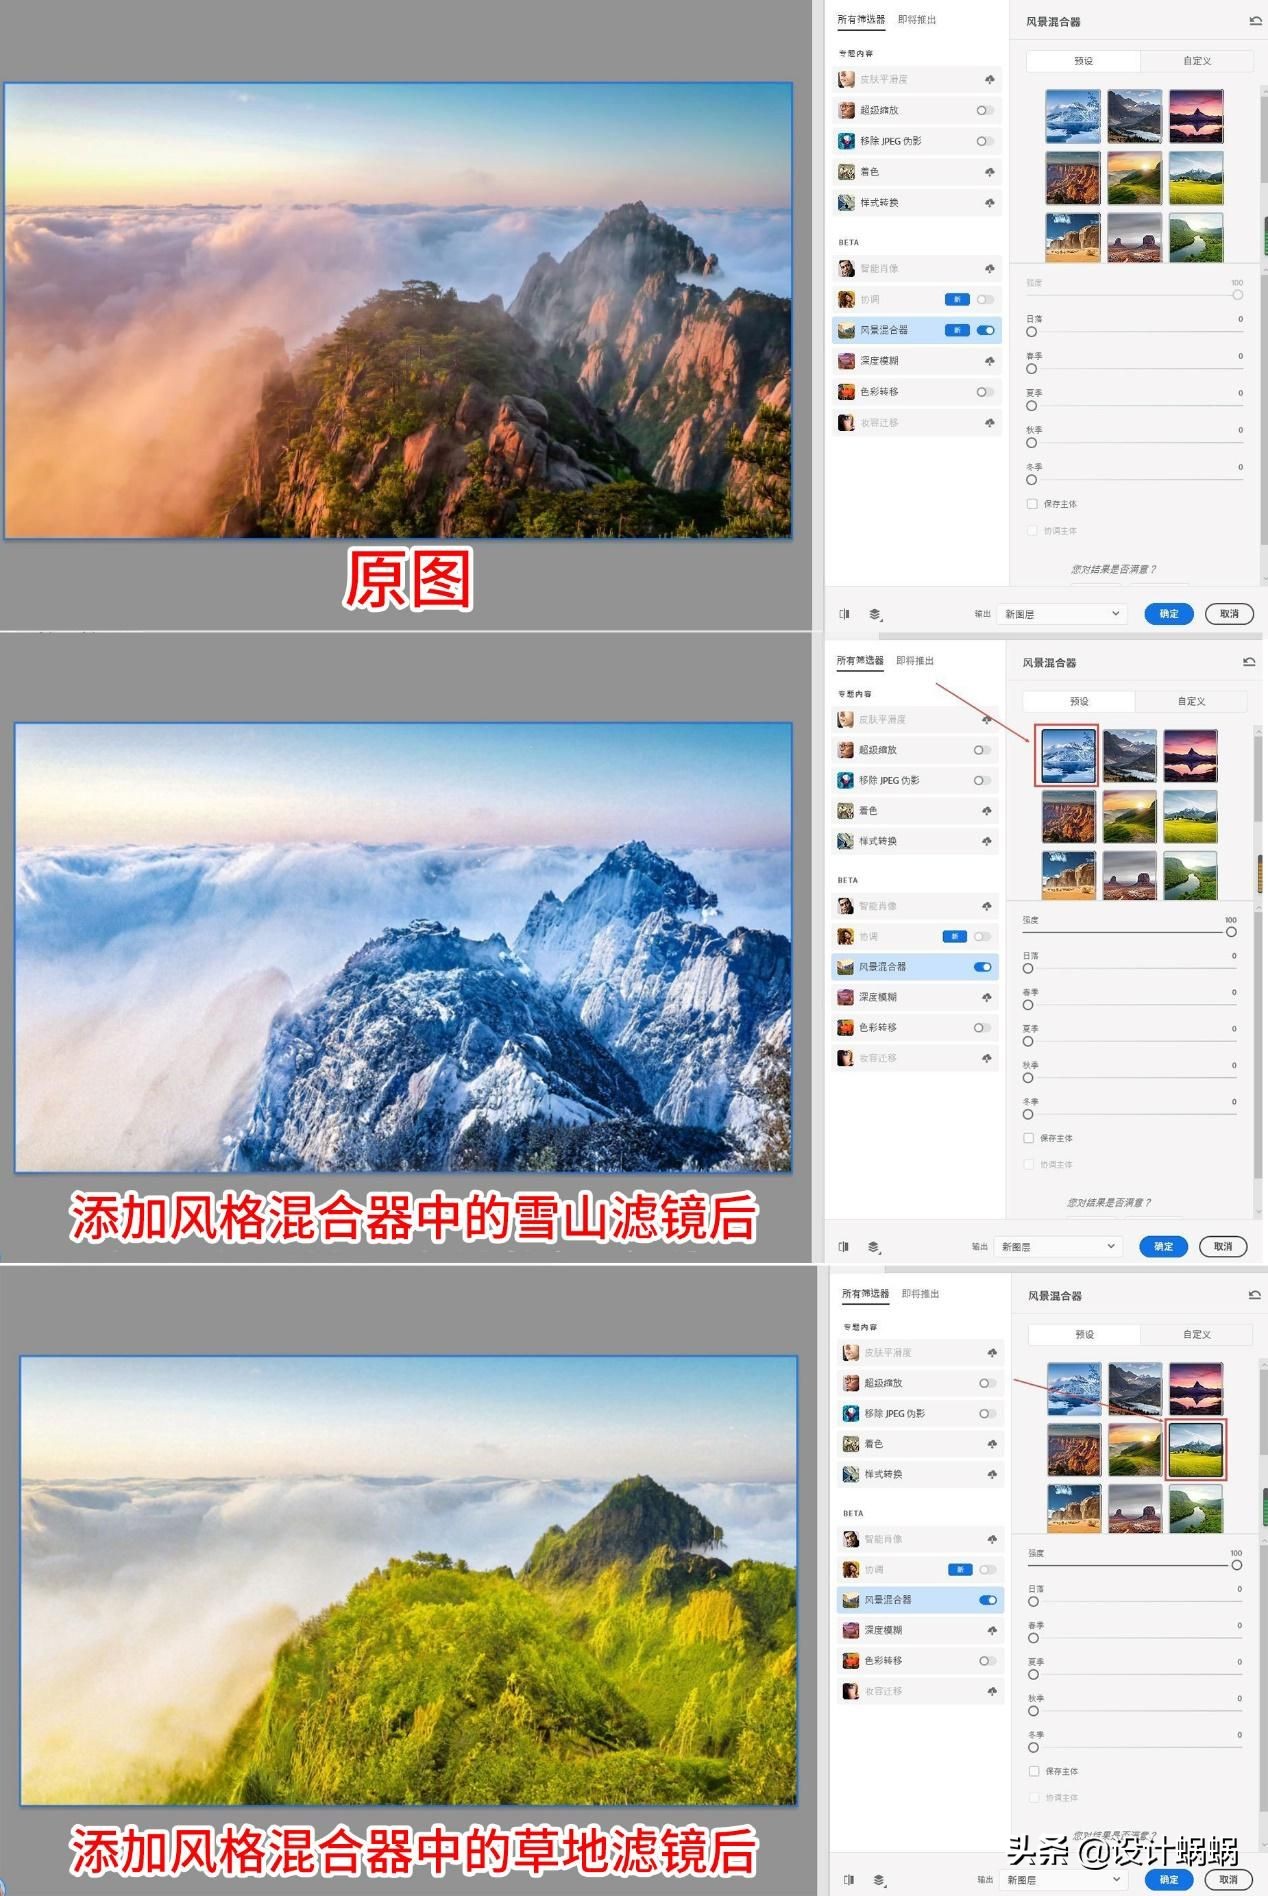Viewport: 1268px width, 1896px height.
Task: Enable 移除 JPEG 伪影 toggle in top panel
Action: tap(985, 141)
